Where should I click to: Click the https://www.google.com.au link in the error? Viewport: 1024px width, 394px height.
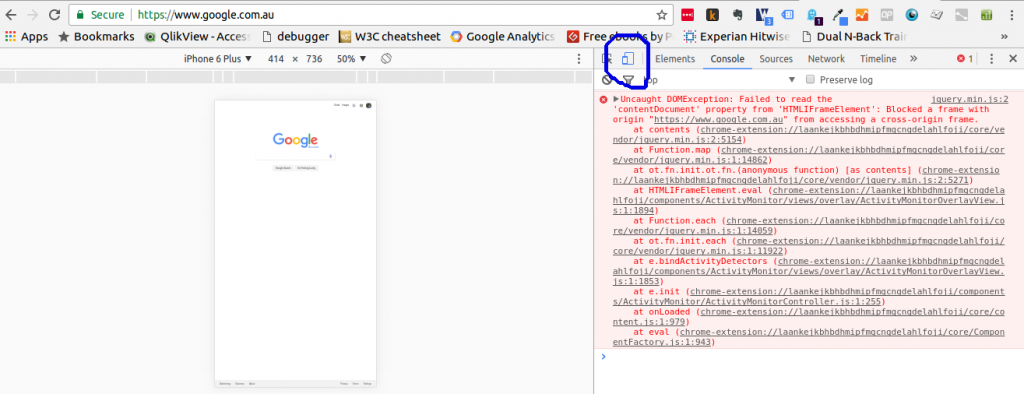tap(719, 120)
